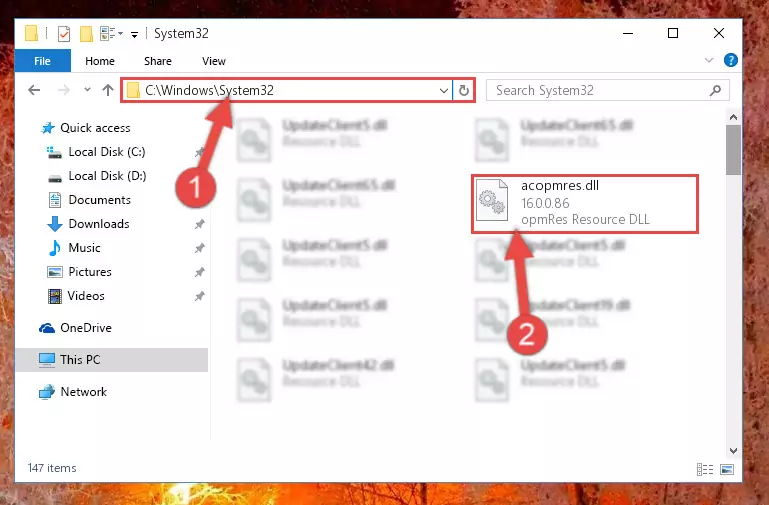The height and width of the screenshot is (505, 769).
Task: Click the address bar path C:\Windows\System32
Action: pyautogui.click(x=209, y=90)
